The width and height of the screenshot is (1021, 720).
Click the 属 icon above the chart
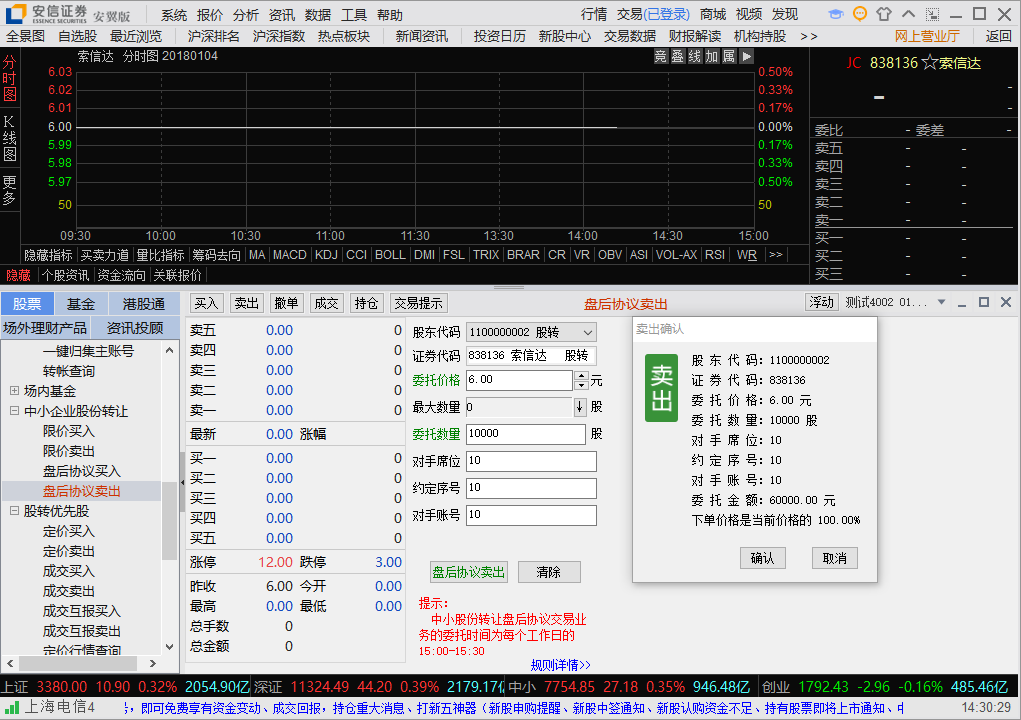point(729,57)
